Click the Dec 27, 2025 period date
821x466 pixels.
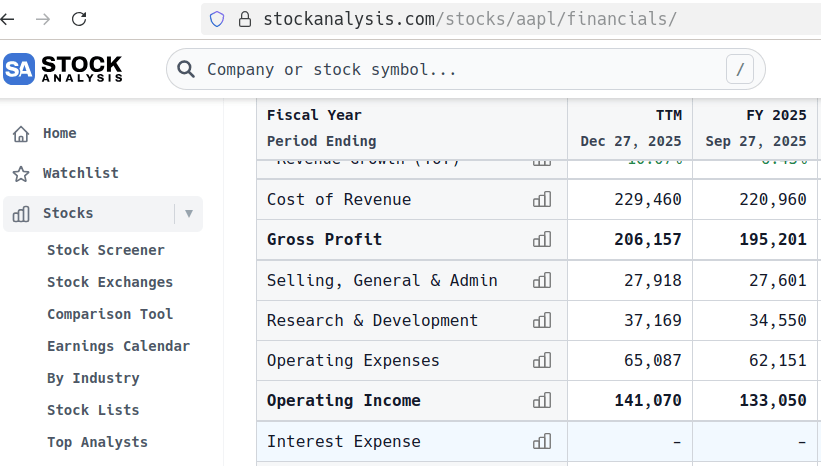click(631, 141)
